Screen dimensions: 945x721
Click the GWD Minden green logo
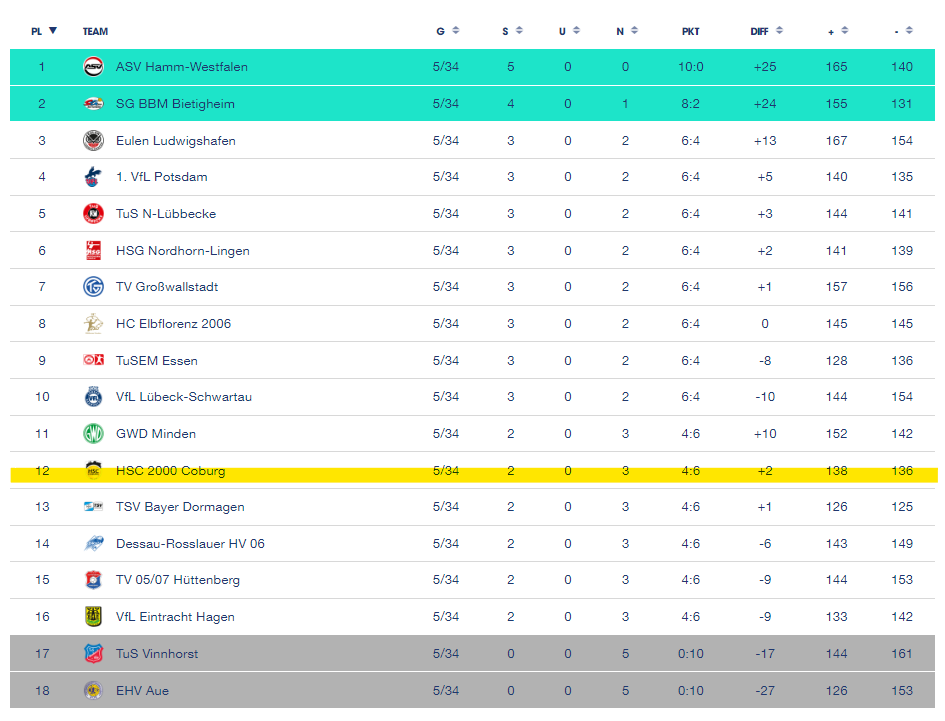coord(93,434)
